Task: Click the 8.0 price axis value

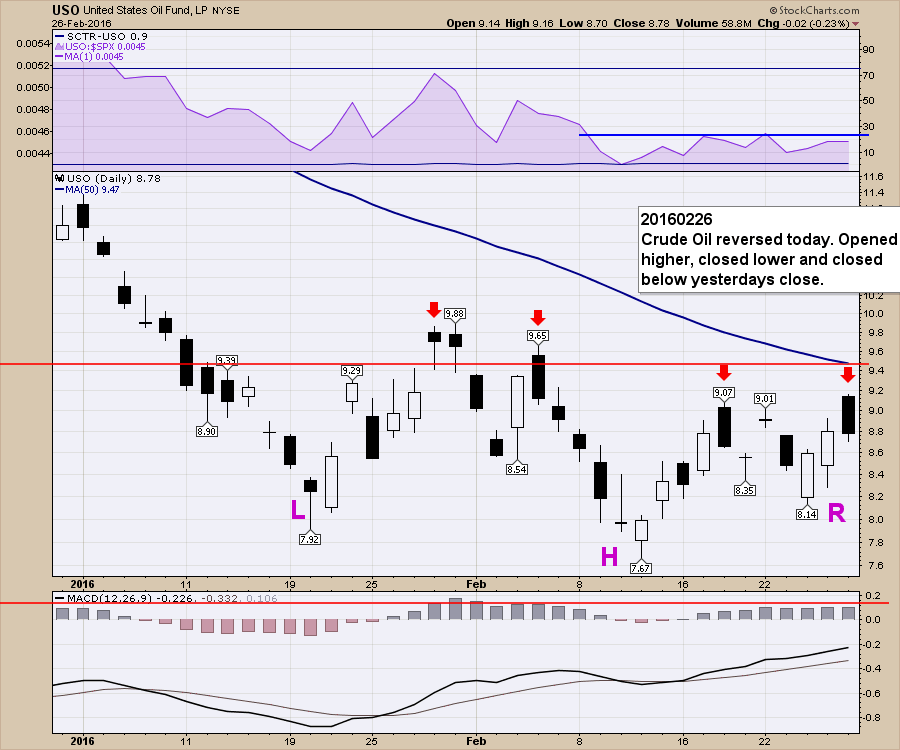Action: click(874, 519)
